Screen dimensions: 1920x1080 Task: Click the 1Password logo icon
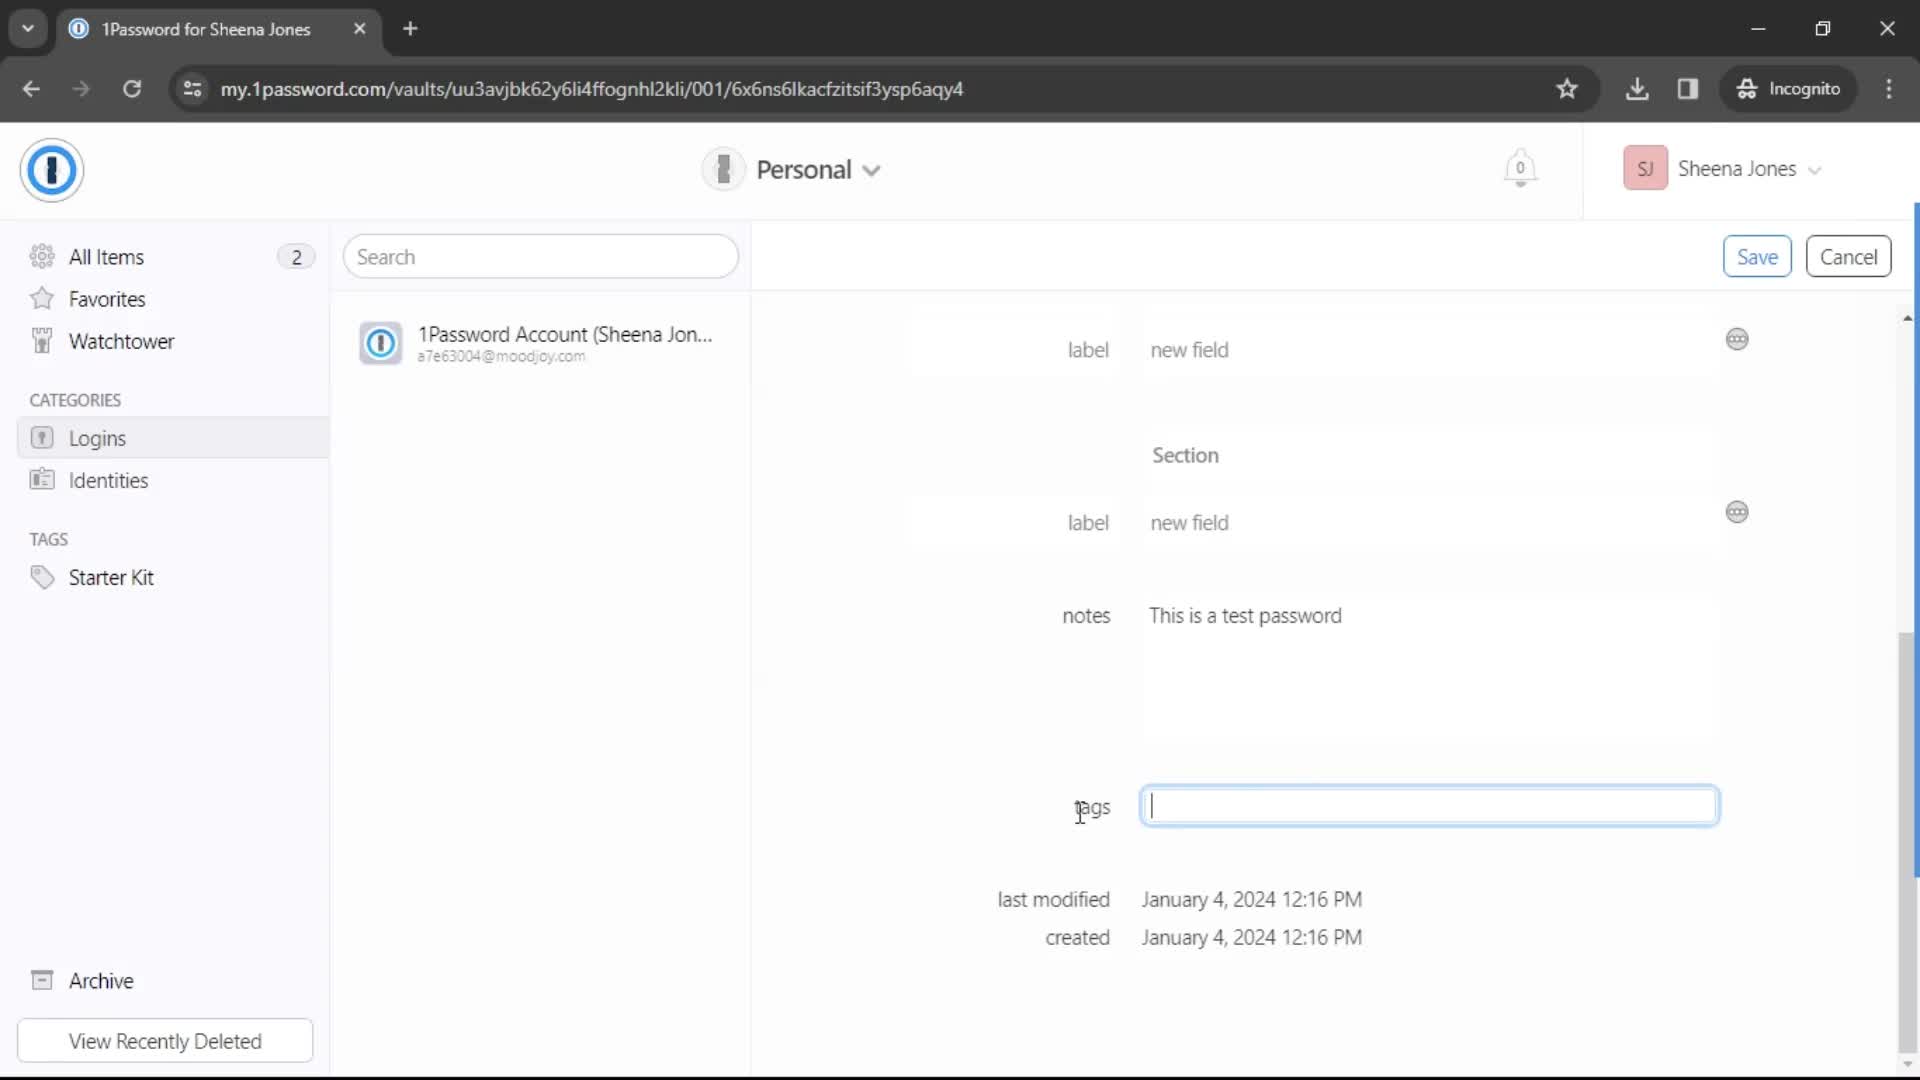point(51,169)
